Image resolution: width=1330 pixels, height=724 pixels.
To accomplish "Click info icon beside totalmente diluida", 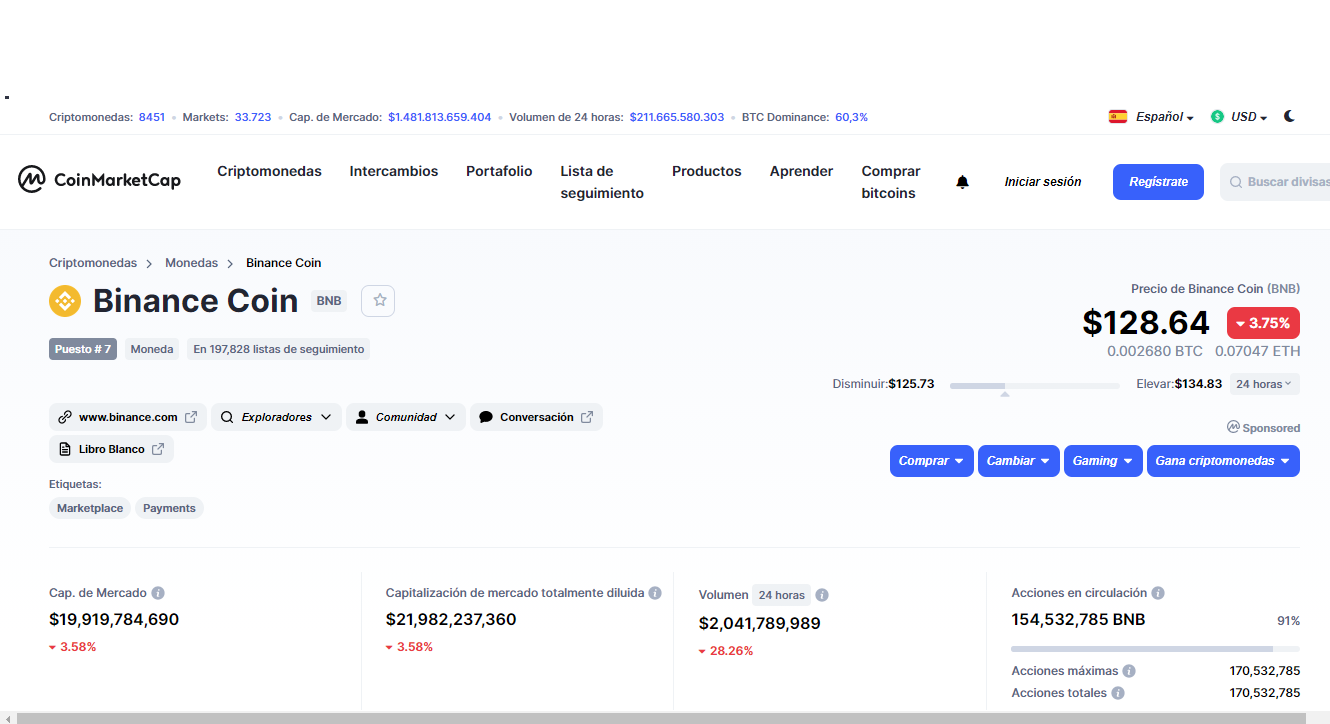I will pyautogui.click(x=655, y=593).
